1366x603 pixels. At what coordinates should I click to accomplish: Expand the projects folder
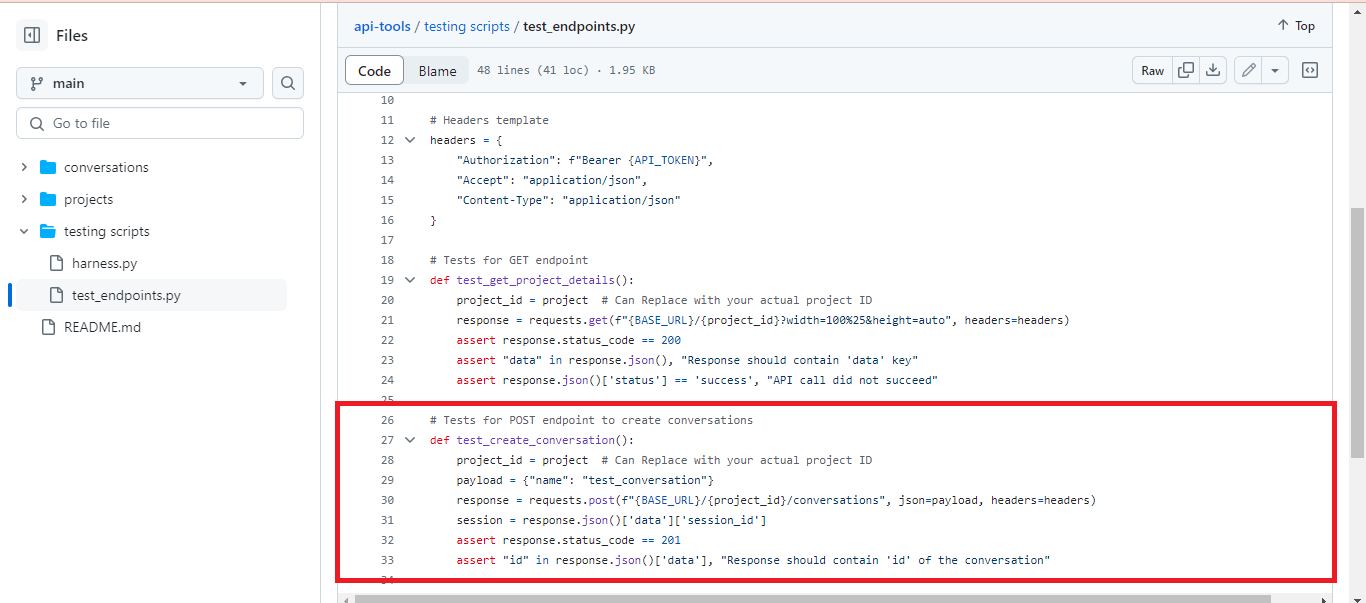coord(24,199)
